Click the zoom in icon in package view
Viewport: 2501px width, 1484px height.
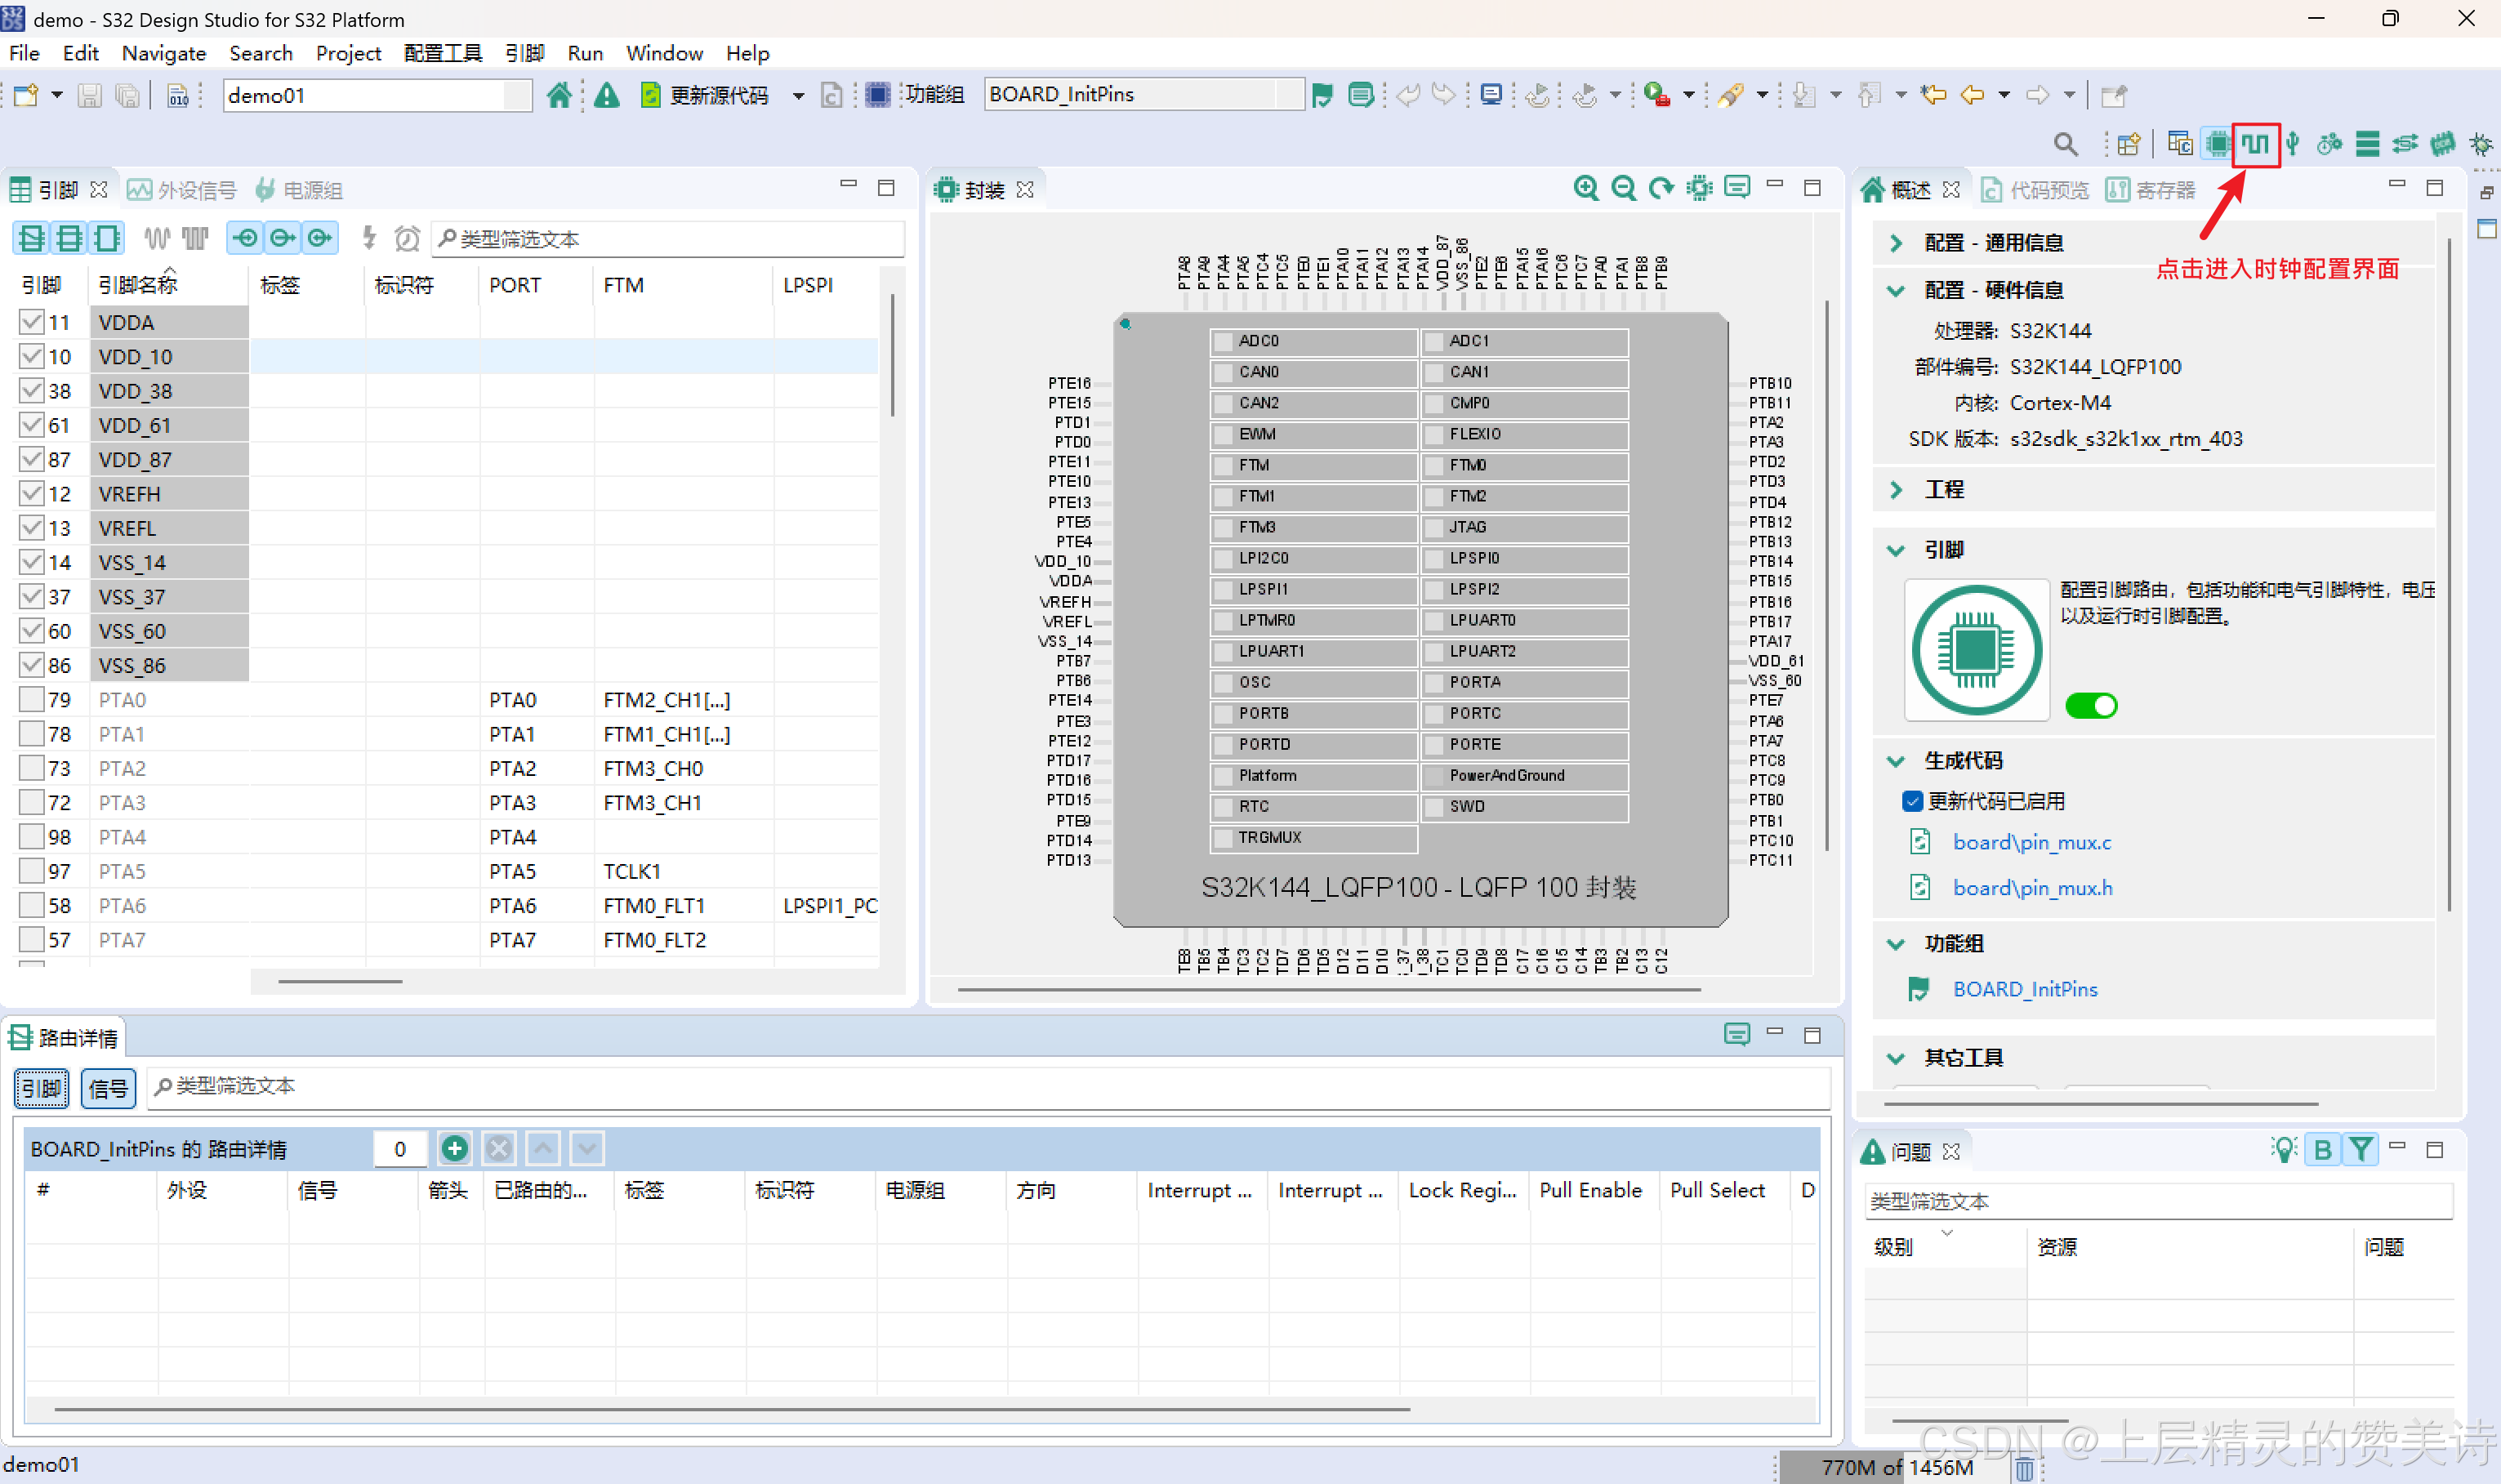pyautogui.click(x=1585, y=188)
